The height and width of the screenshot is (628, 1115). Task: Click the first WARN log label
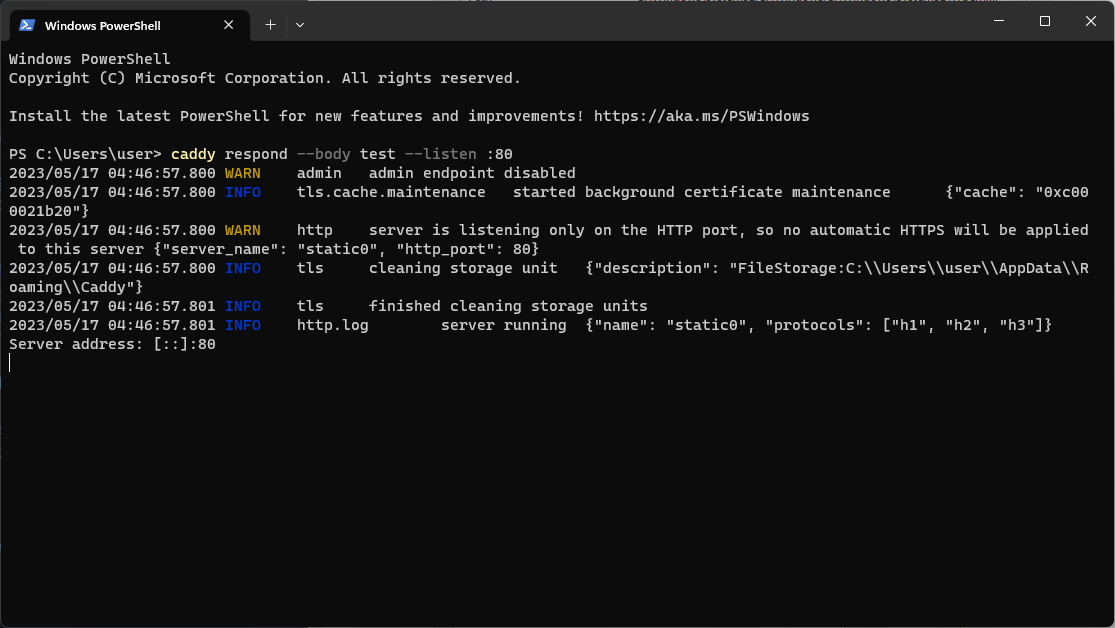point(242,172)
